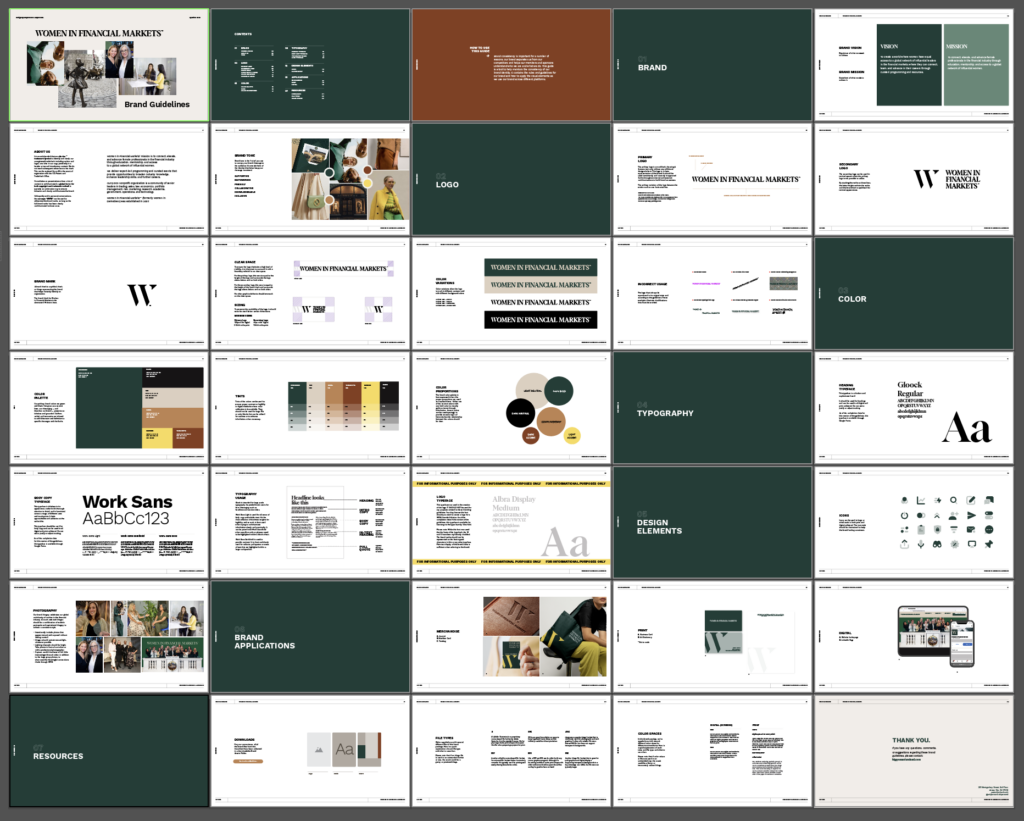Open the '02 Logo' section divider slide
Viewport: 1024px width, 821px height.
[511, 179]
